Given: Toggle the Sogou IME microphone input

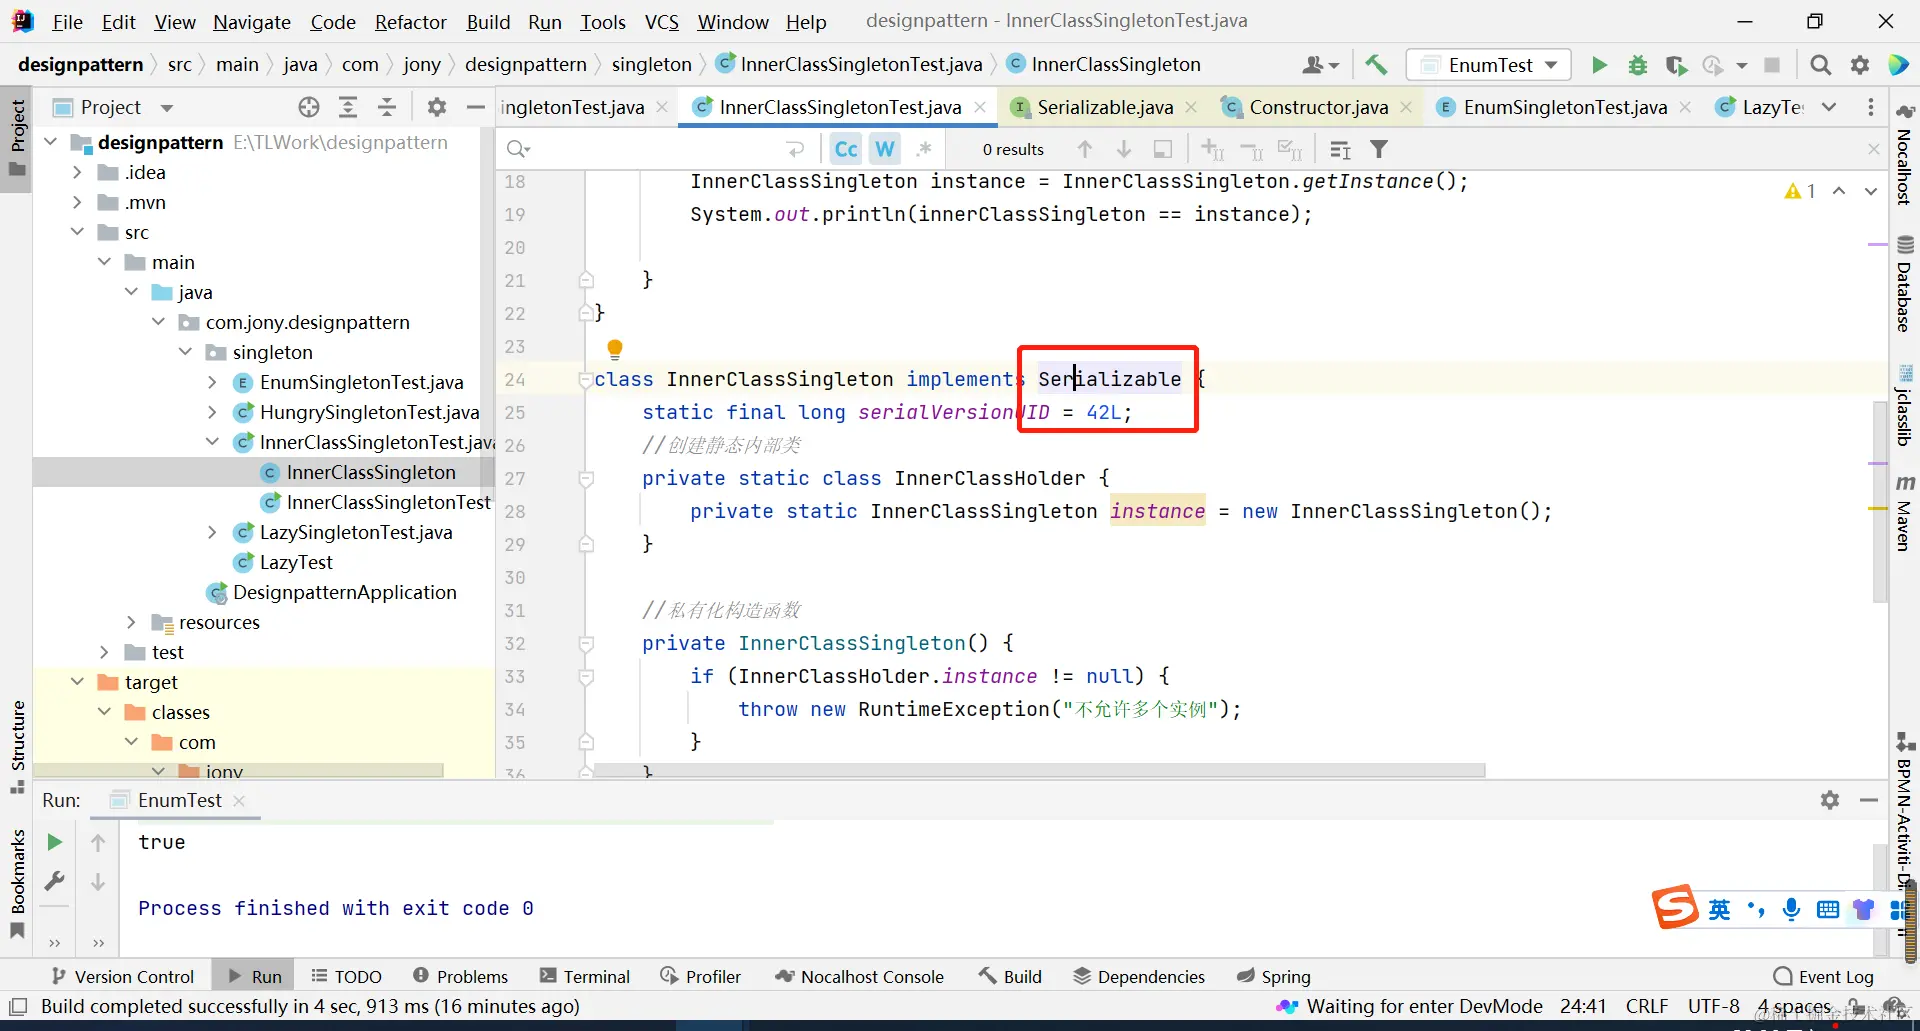Looking at the screenshot, I should point(1791,909).
